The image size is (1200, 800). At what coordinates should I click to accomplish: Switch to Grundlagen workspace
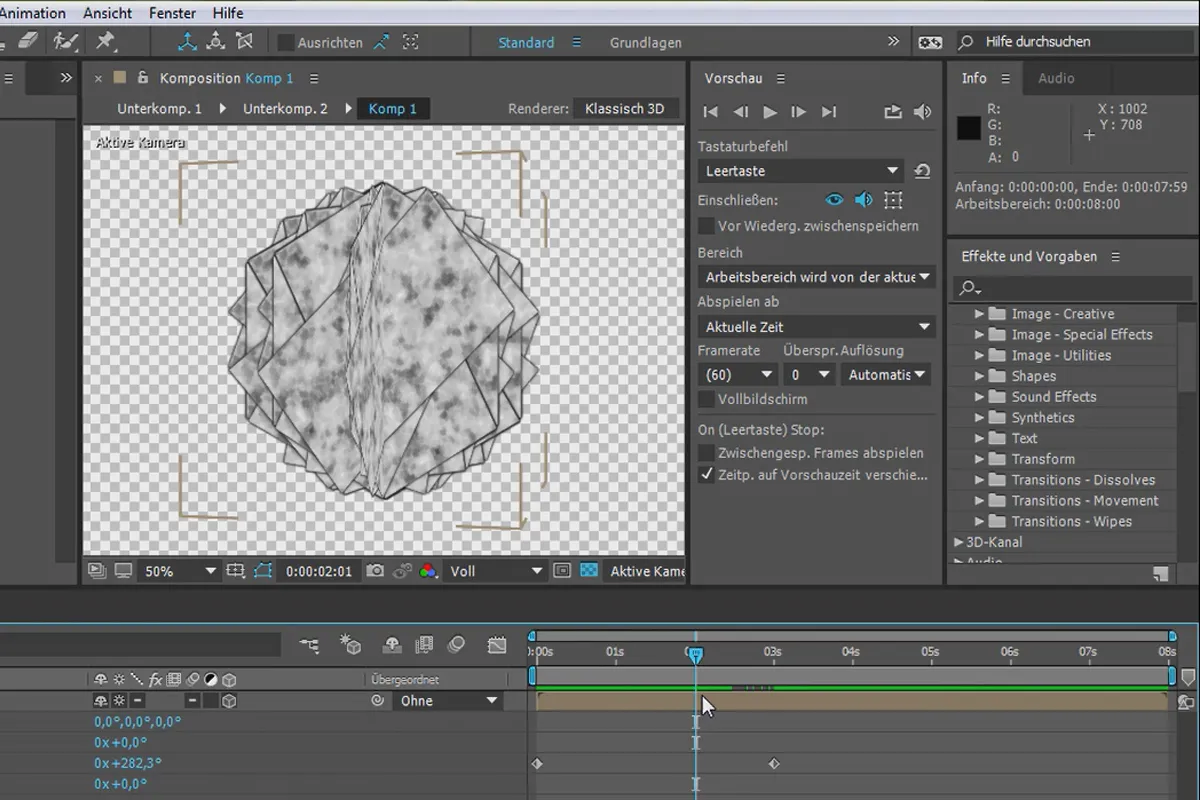click(x=646, y=43)
